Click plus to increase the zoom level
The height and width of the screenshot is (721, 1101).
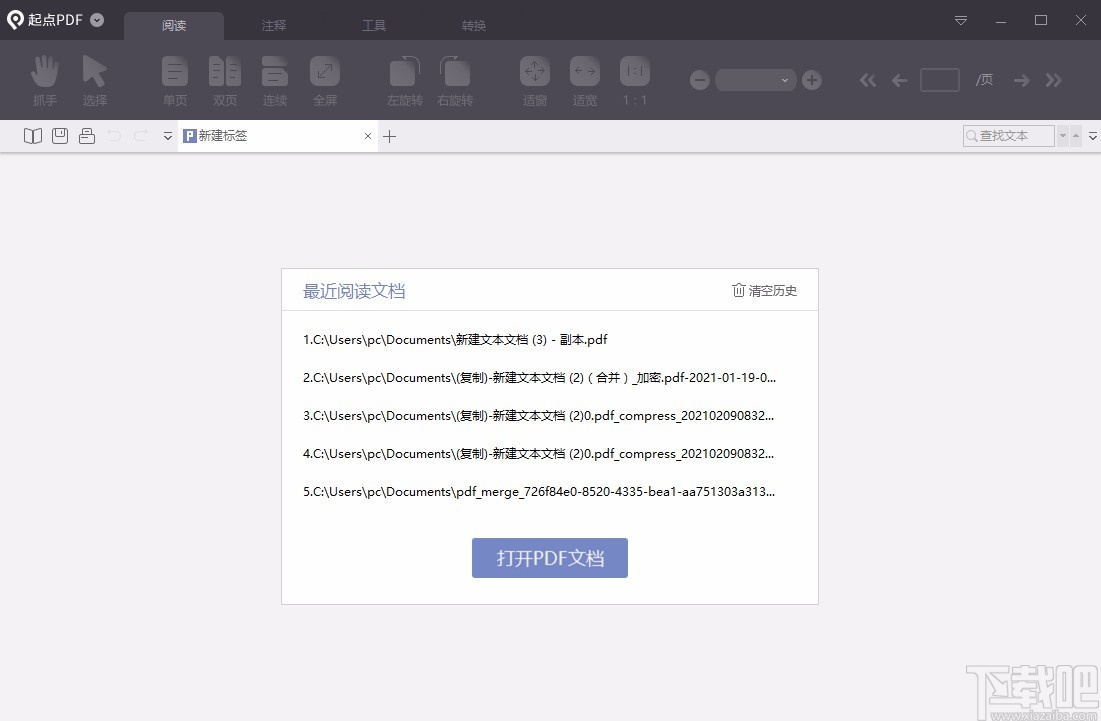click(812, 80)
